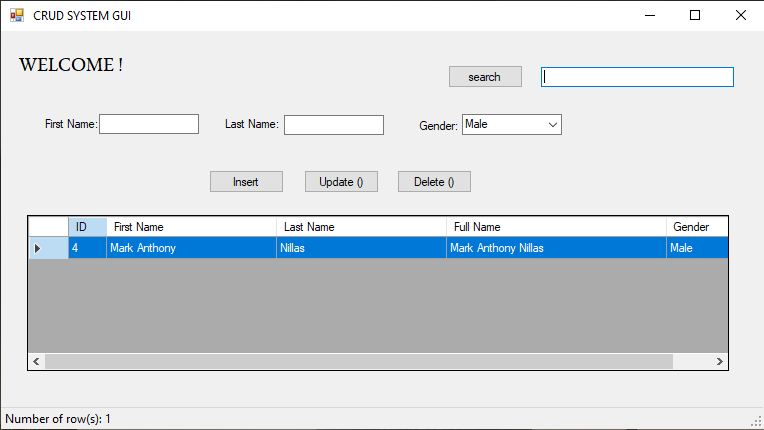Click the row selector arrow for row 4

[39, 248]
